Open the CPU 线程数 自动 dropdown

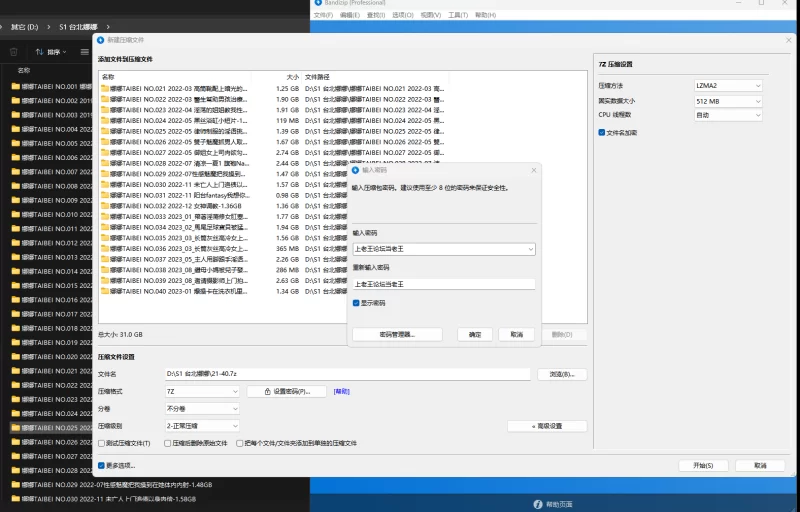[728, 115]
